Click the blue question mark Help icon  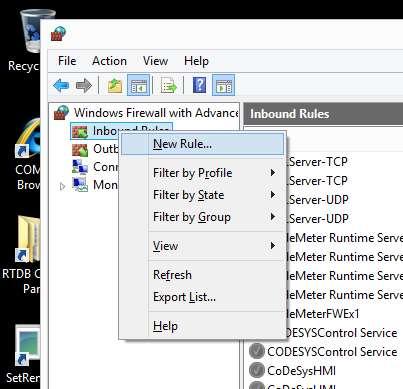199,85
